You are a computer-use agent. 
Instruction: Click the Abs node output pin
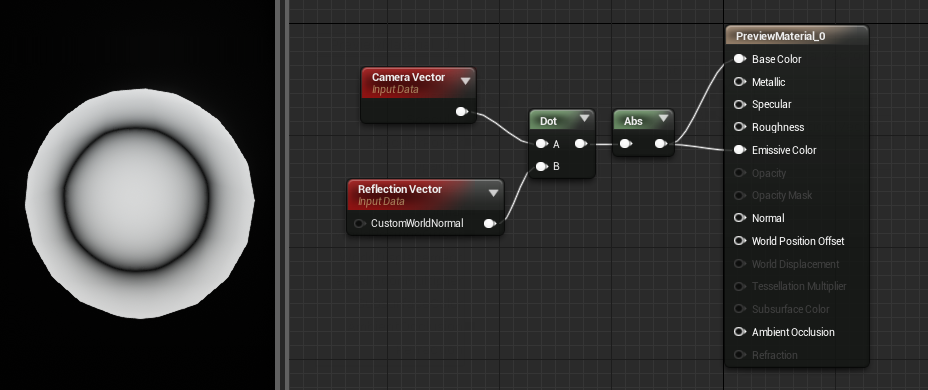pyautogui.click(x=660, y=144)
